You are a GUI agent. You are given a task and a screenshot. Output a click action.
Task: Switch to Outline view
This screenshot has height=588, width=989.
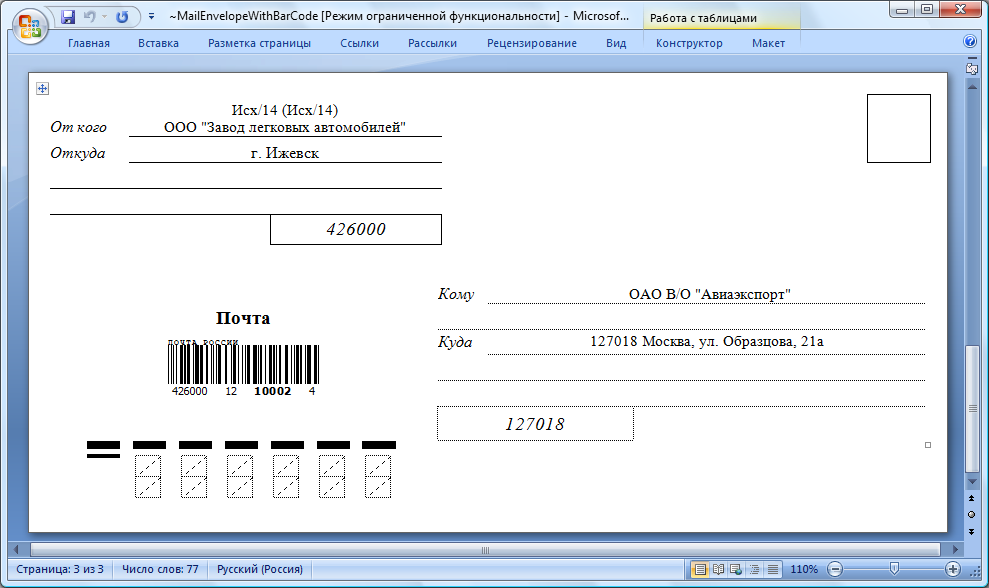(x=754, y=569)
